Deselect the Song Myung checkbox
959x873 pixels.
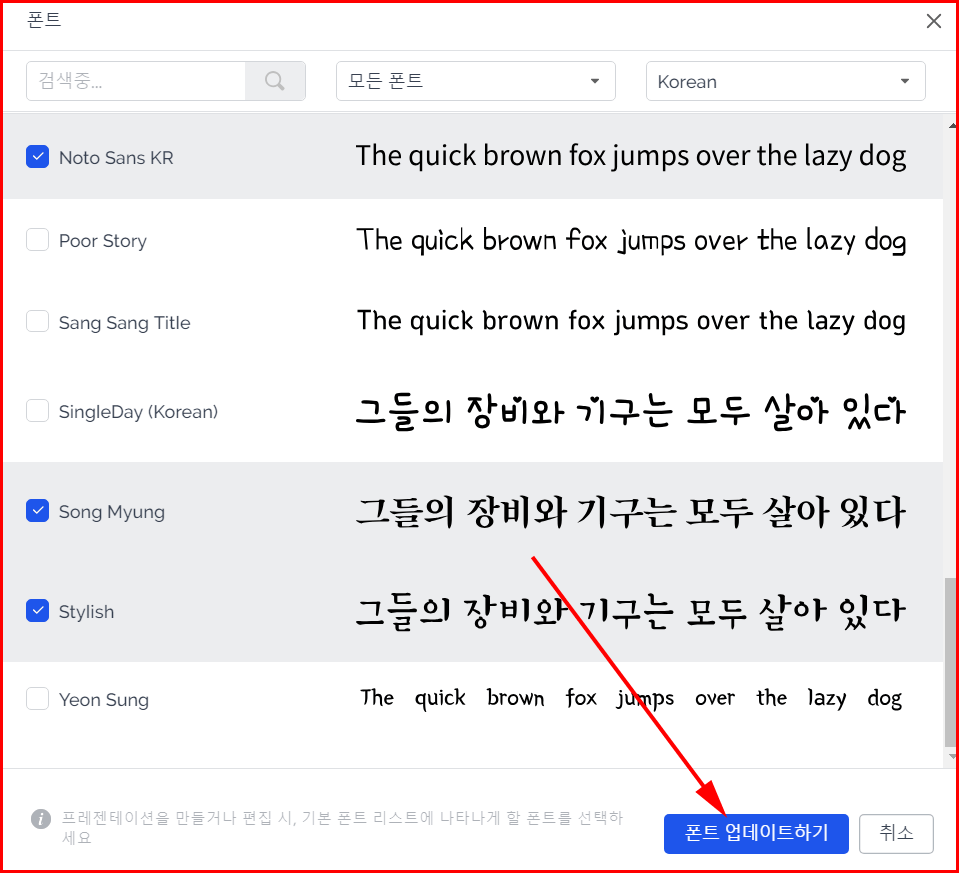pyautogui.click(x=37, y=510)
